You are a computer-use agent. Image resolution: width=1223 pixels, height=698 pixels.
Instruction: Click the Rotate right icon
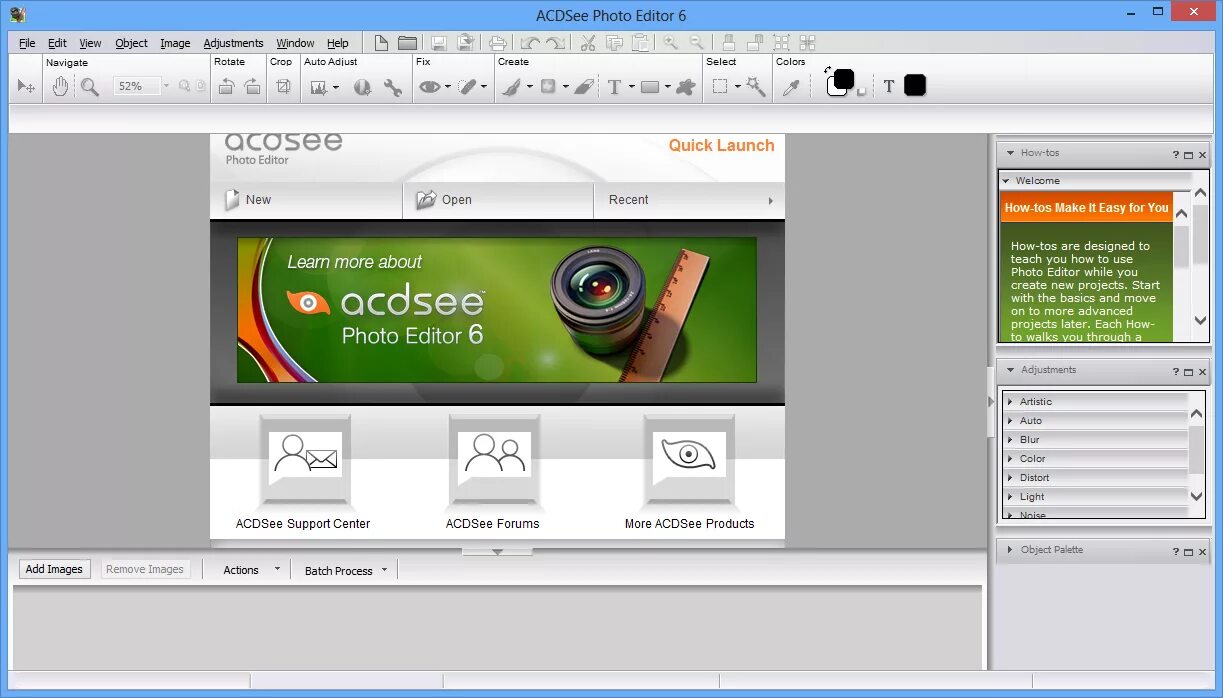252,87
